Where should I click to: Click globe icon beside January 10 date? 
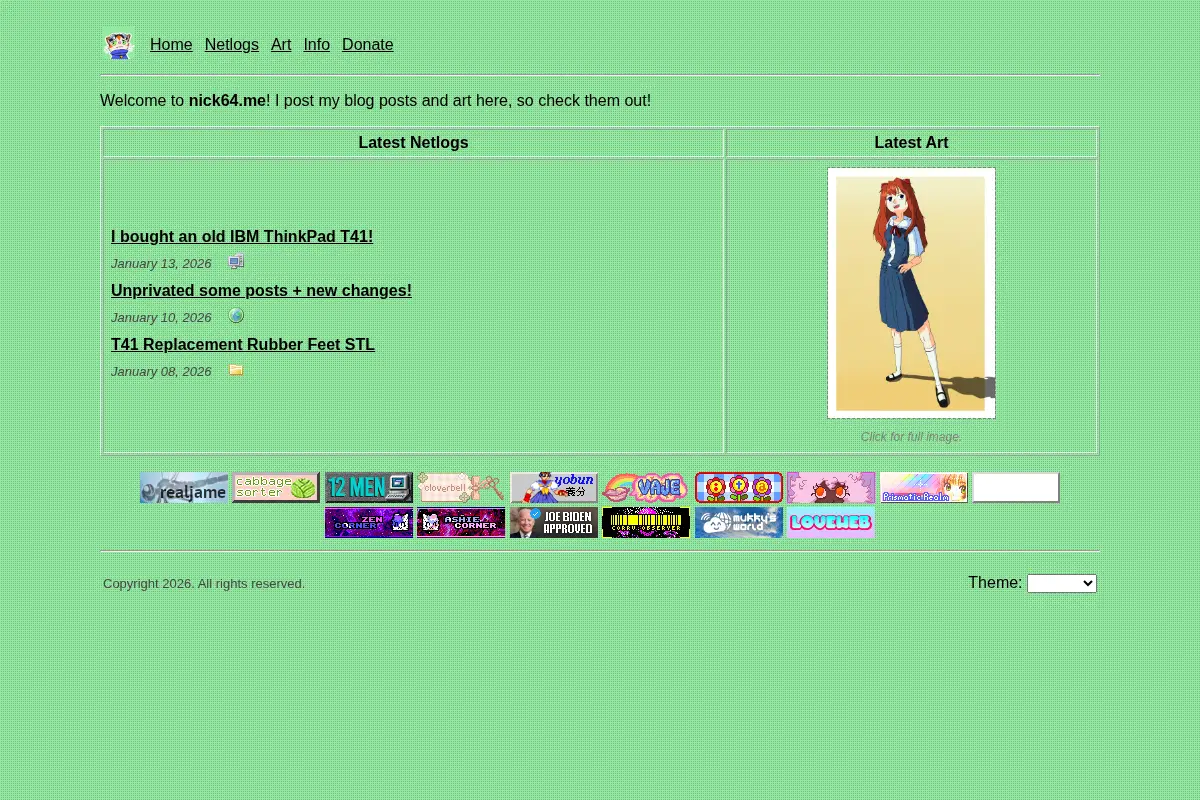(x=236, y=316)
